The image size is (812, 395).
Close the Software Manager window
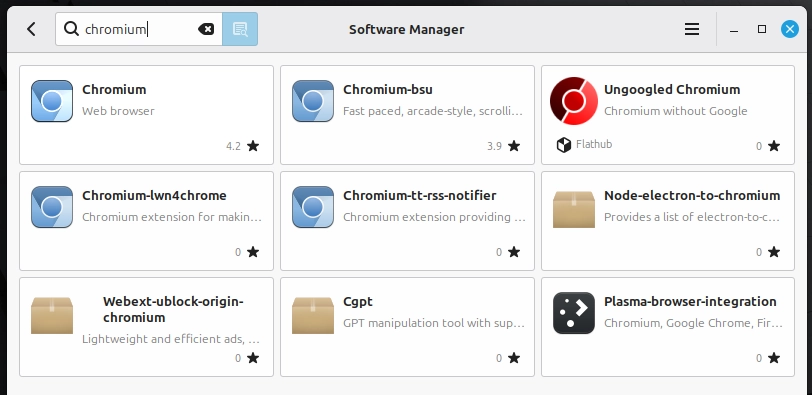[790, 29]
